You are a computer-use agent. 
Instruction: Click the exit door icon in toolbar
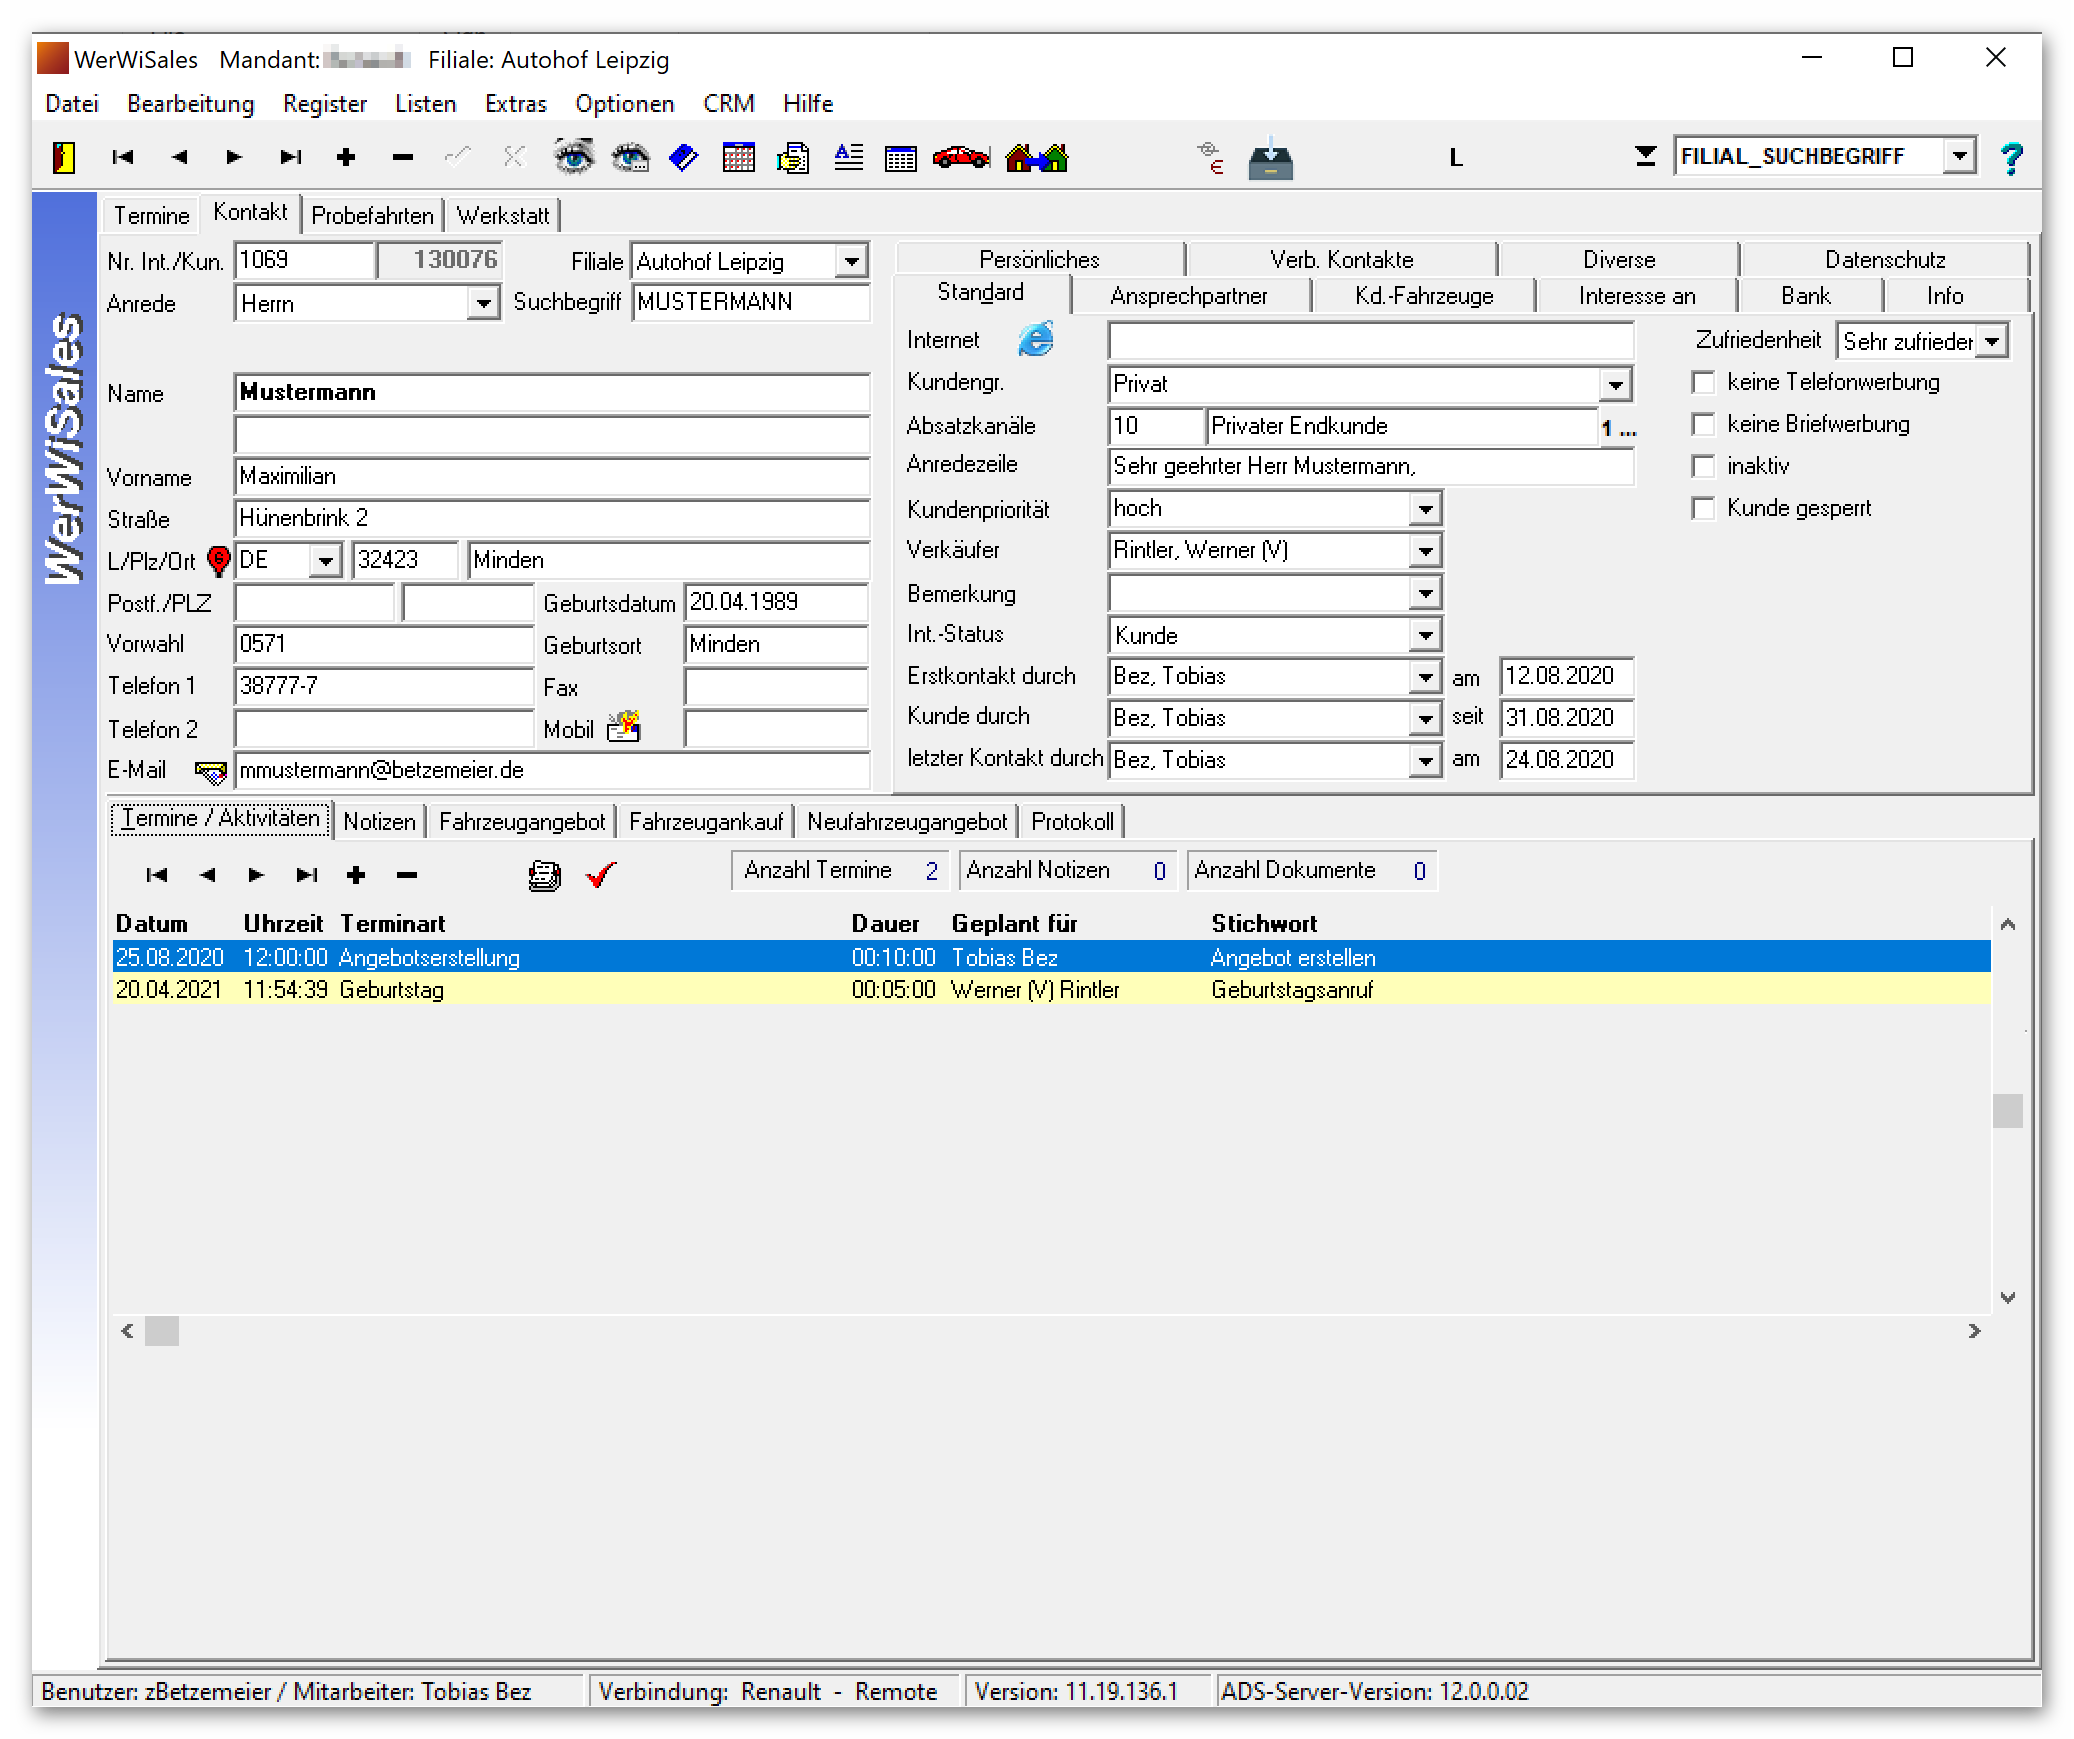click(x=64, y=157)
